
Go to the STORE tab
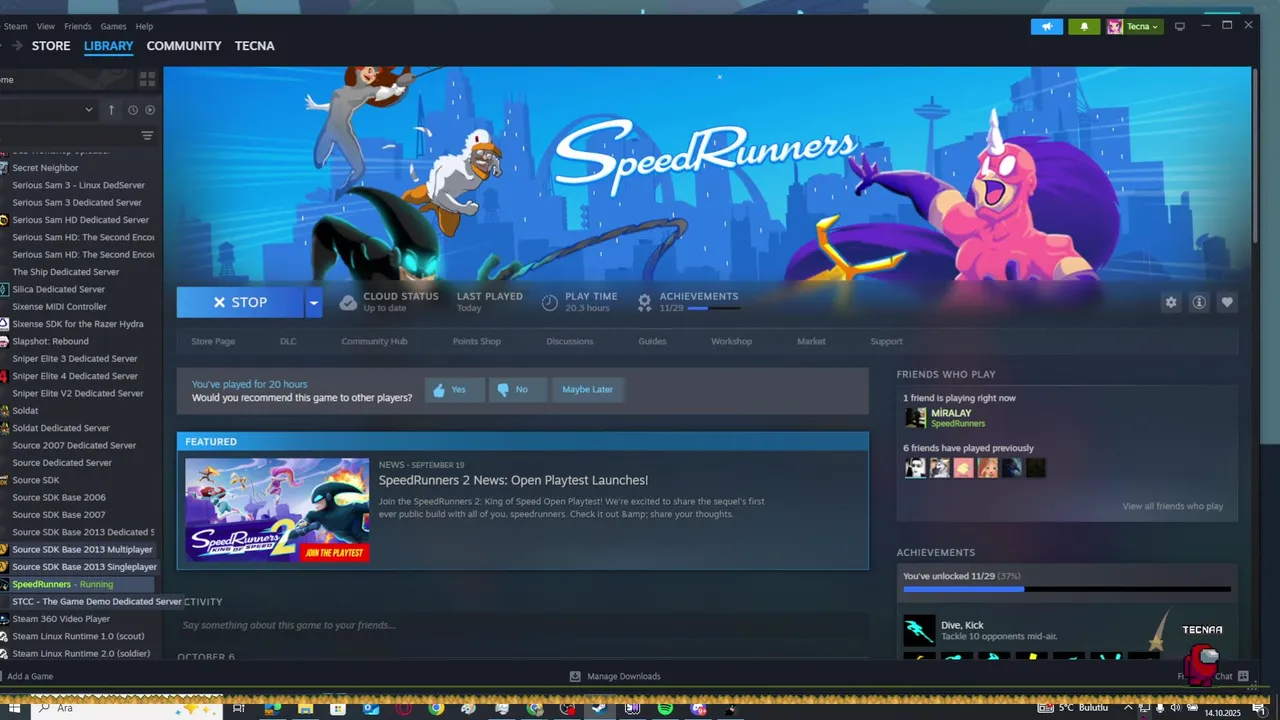(51, 46)
